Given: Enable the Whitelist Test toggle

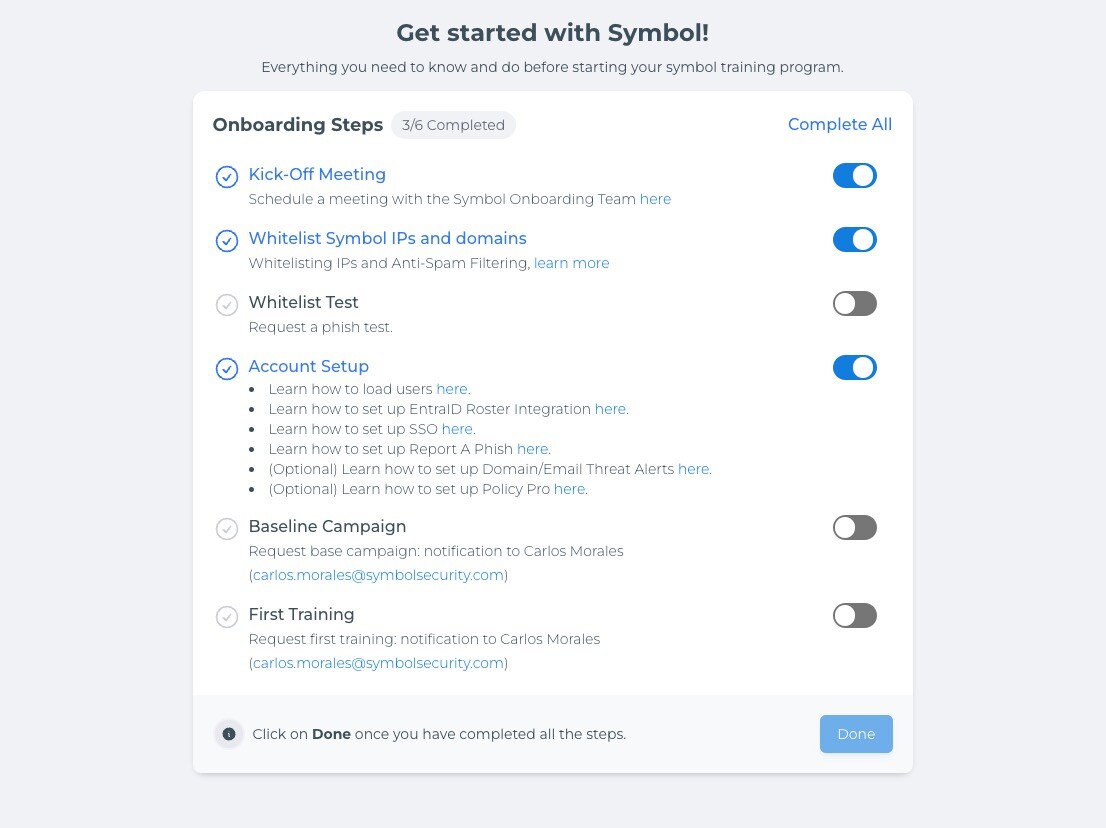Looking at the screenshot, I should click(x=854, y=304).
